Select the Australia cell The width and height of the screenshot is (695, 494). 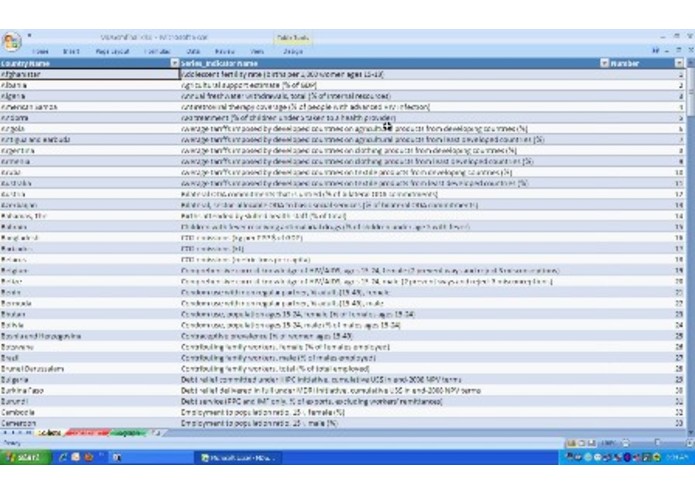point(90,183)
